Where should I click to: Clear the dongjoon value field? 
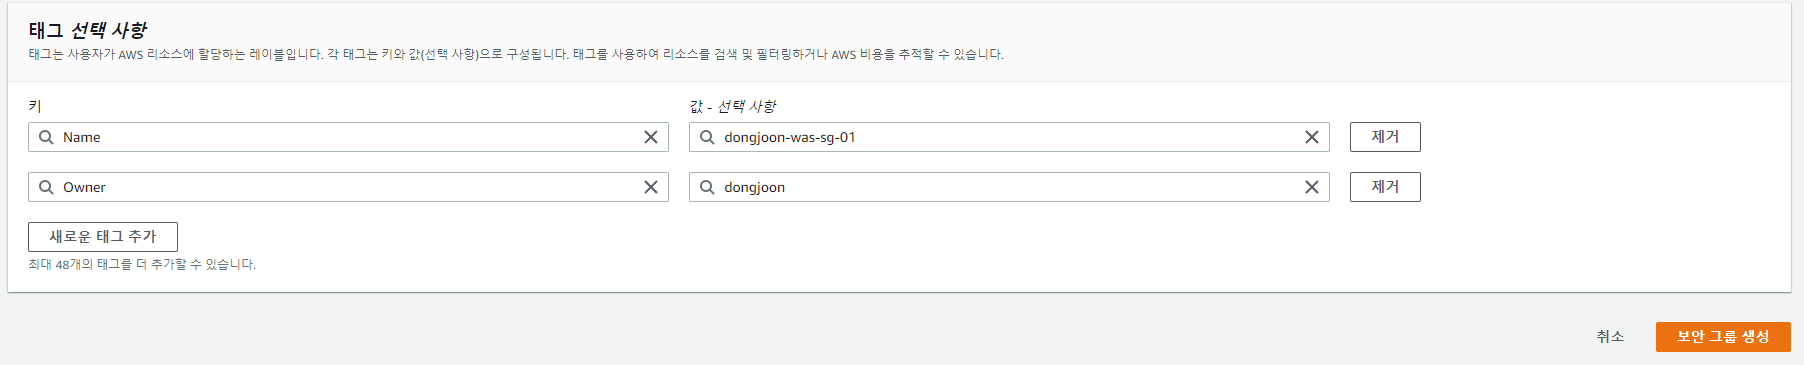click(1311, 187)
